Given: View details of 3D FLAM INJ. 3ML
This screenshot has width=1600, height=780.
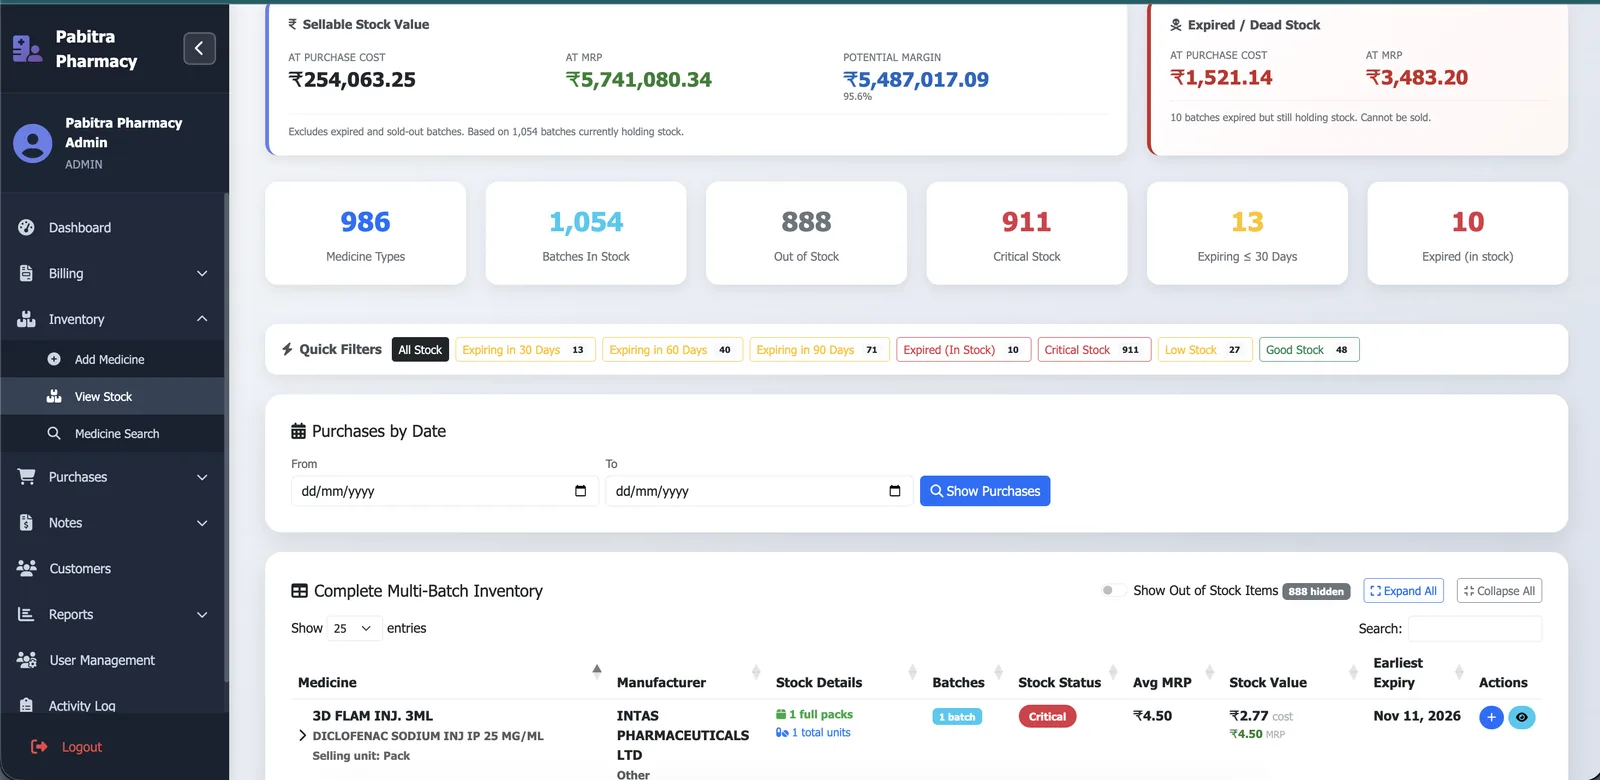Looking at the screenshot, I should click(x=1522, y=717).
